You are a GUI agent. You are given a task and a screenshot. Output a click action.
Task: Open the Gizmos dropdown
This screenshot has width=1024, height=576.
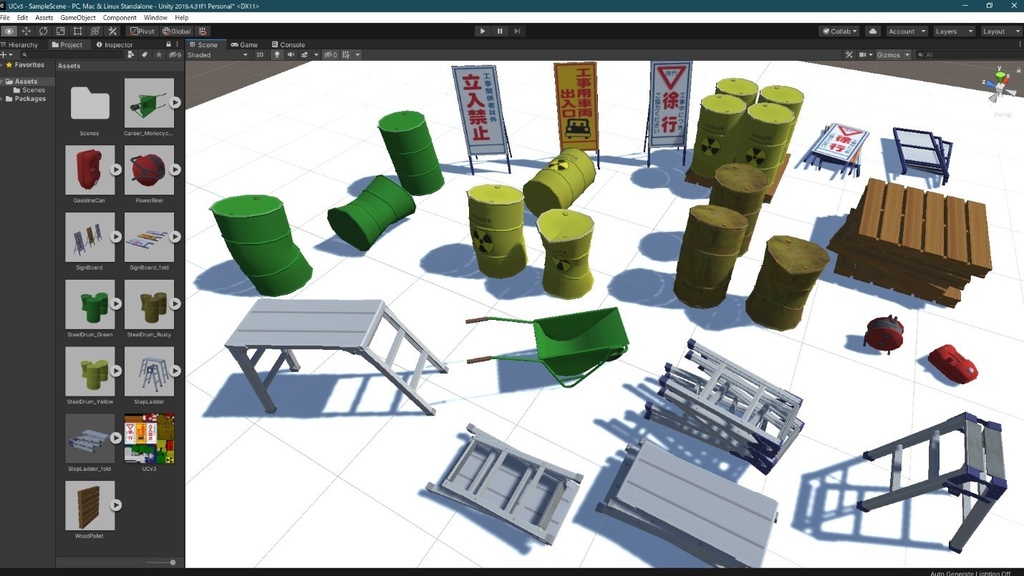(x=893, y=55)
